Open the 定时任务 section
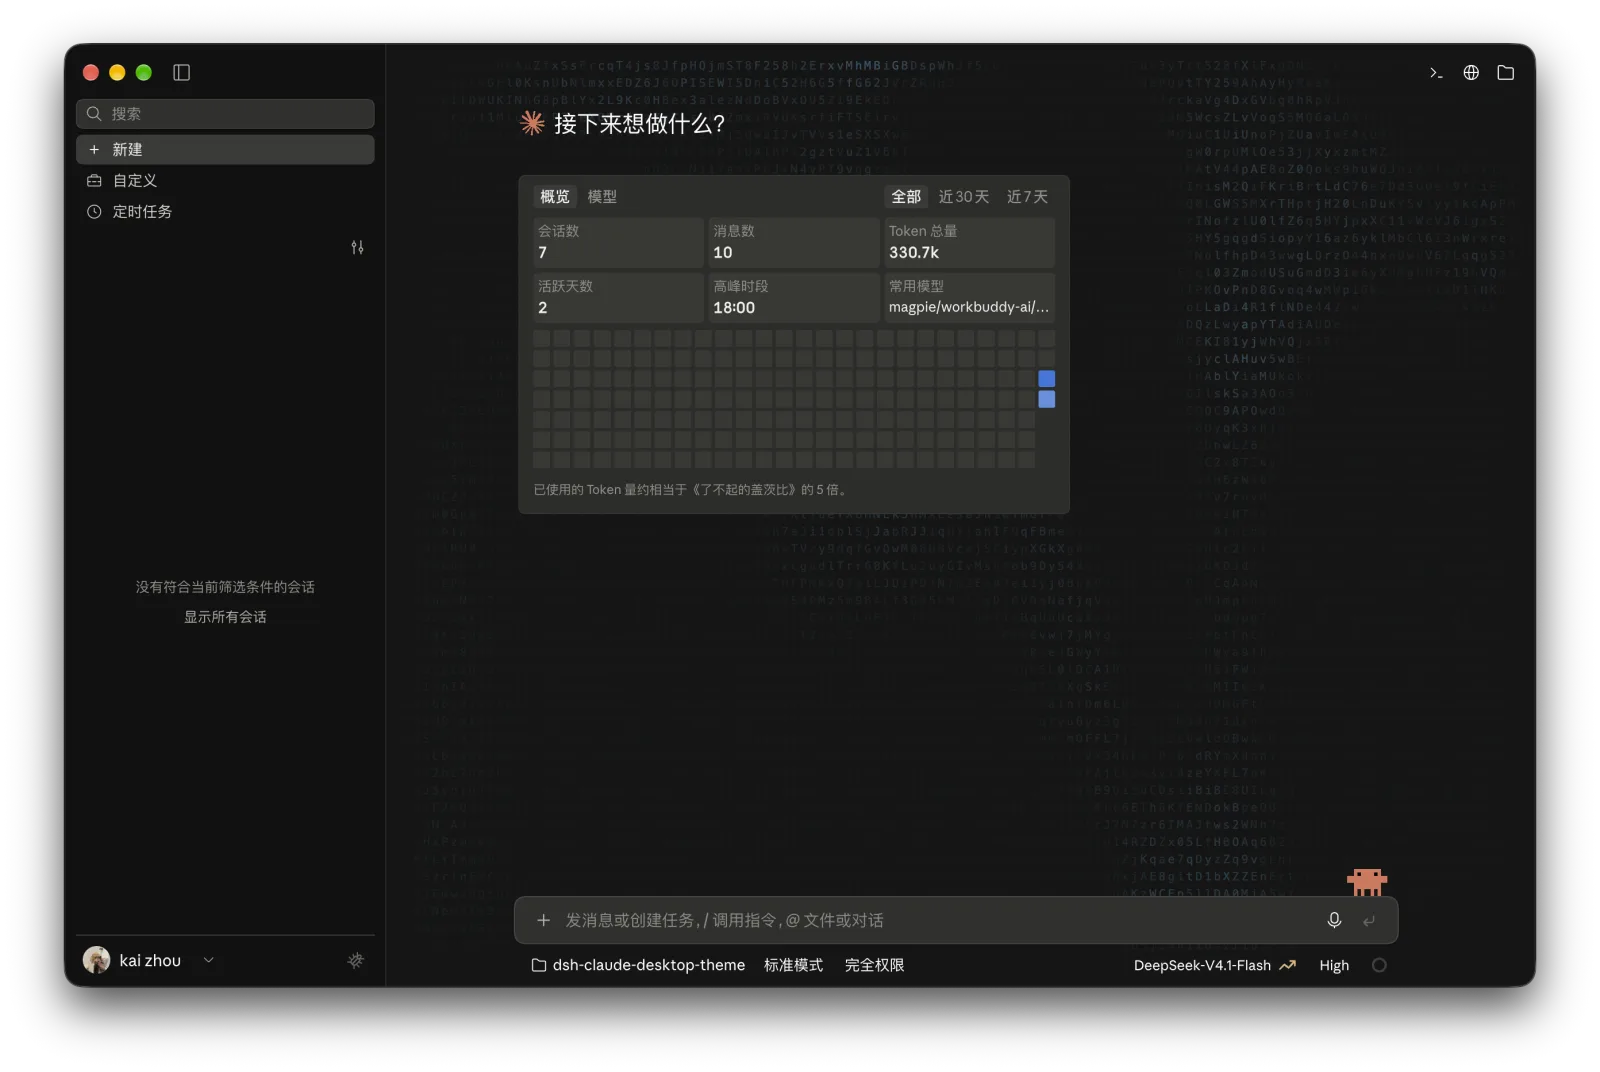This screenshot has height=1072, width=1600. point(225,211)
